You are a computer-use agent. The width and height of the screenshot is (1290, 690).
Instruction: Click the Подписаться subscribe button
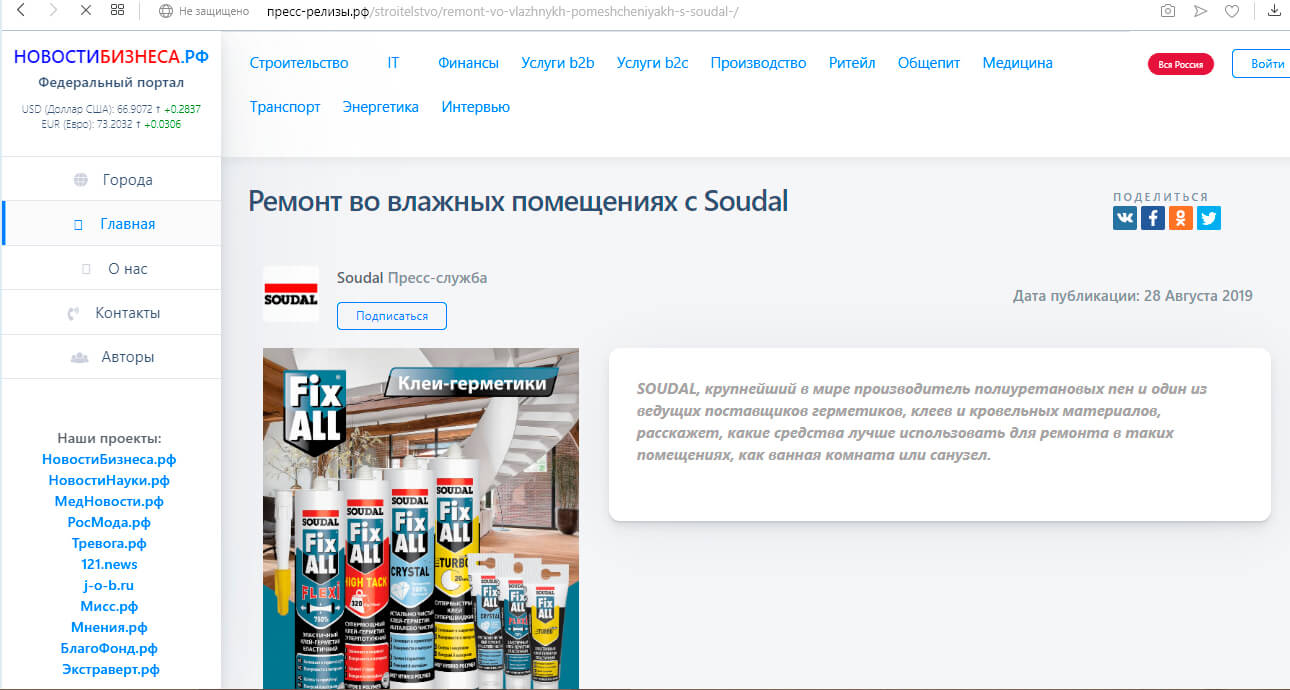coord(392,316)
